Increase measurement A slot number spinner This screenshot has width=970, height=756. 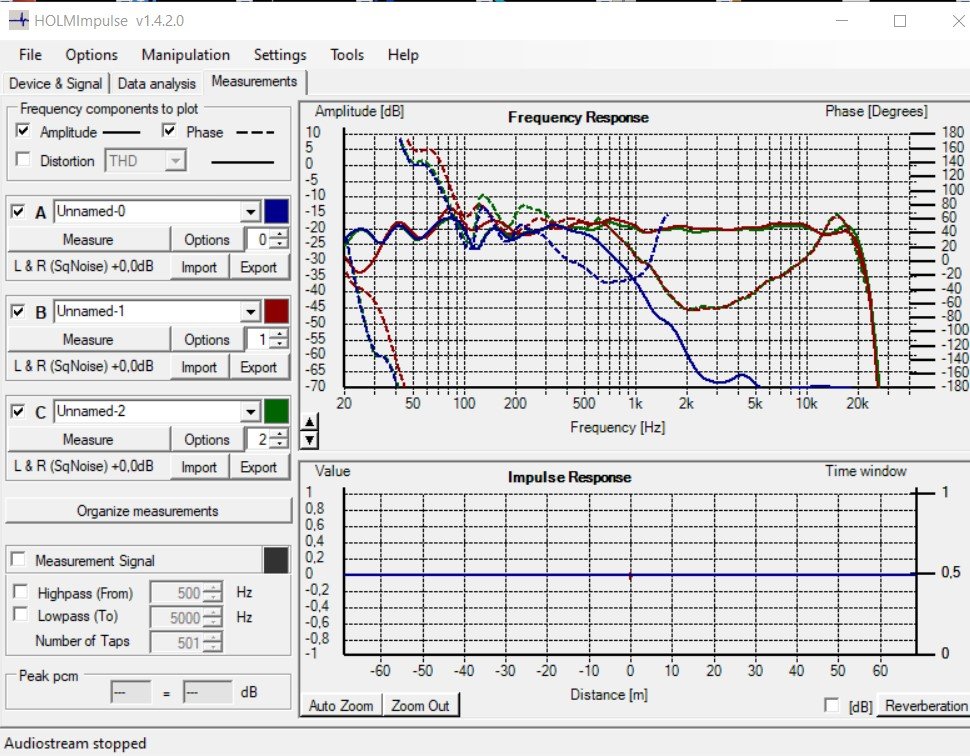coord(279,235)
